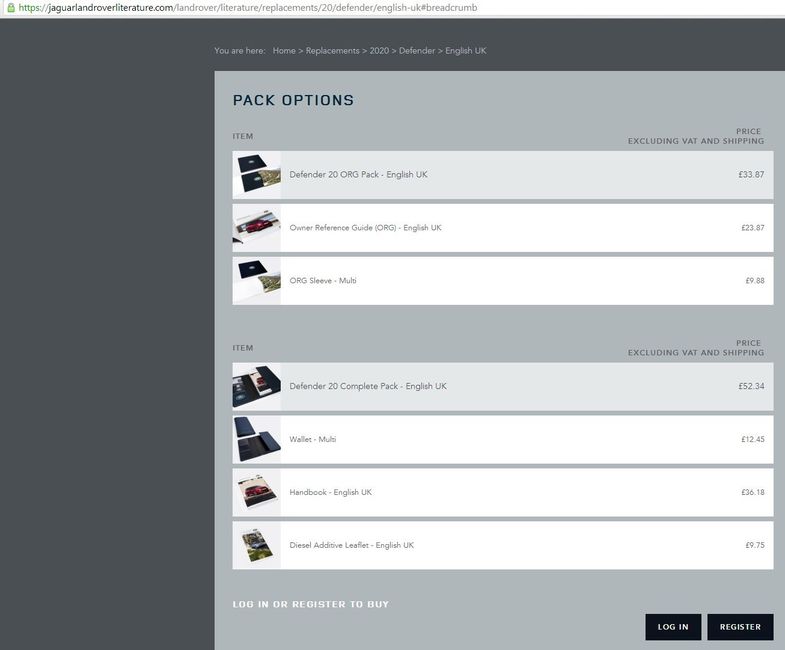The width and height of the screenshot is (785, 650).
Task: Open the ORG Sleeve thumbnail
Action: pyautogui.click(x=257, y=281)
